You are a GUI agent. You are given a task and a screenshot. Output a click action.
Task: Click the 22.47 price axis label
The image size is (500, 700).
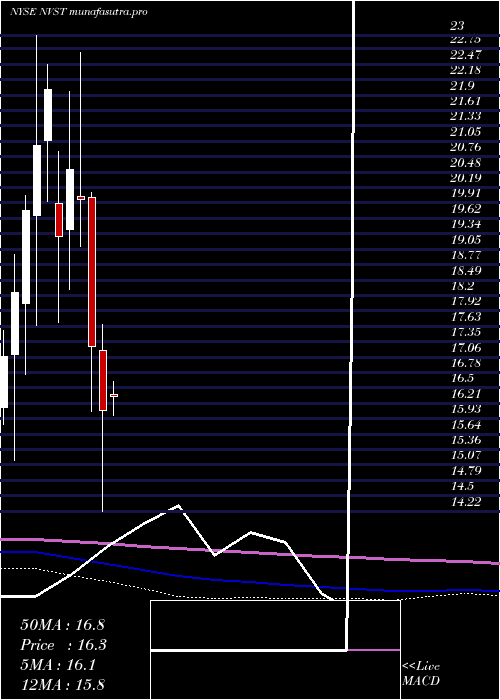(x=466, y=55)
